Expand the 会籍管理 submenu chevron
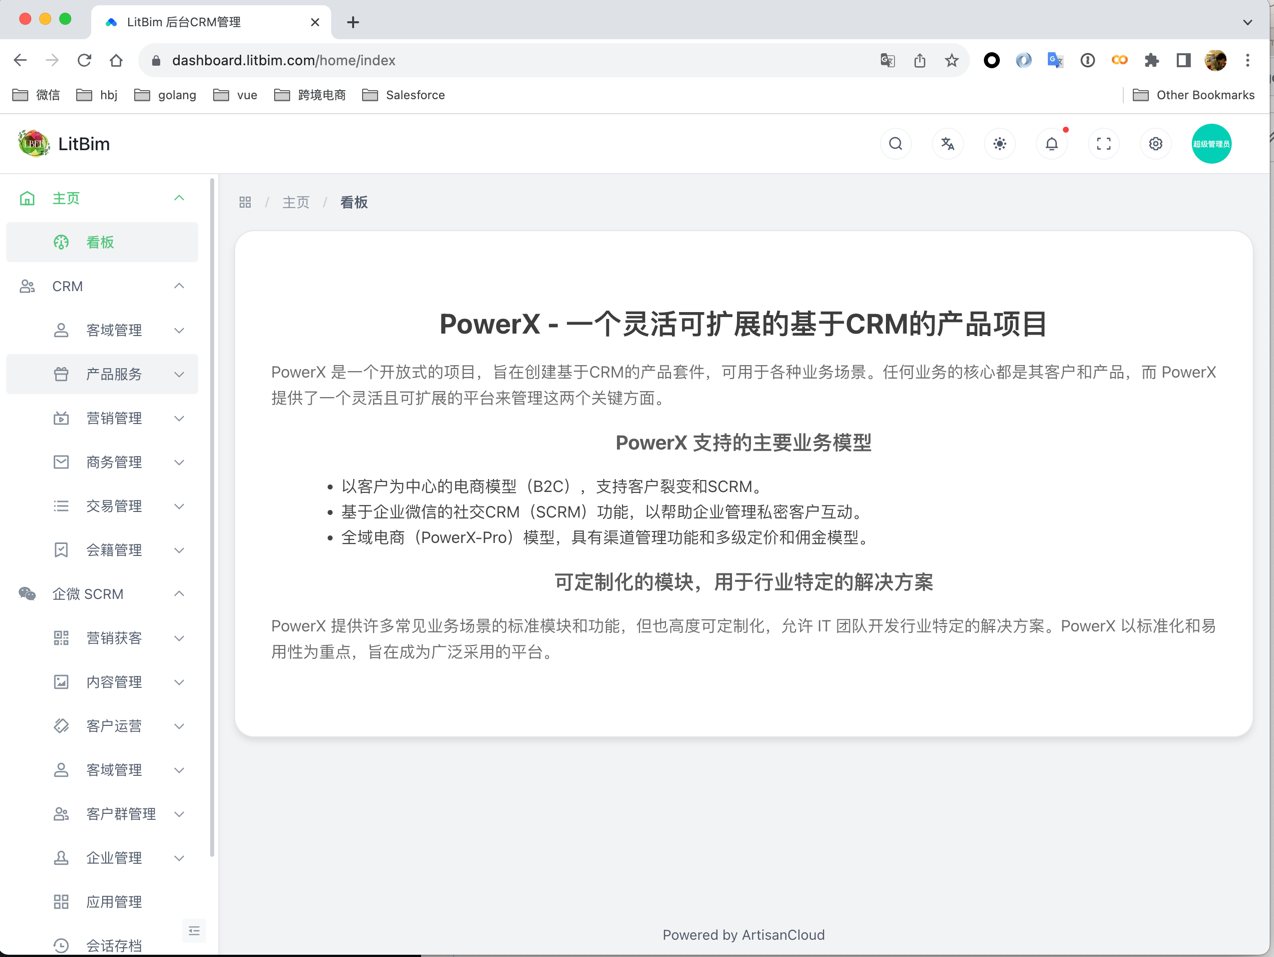This screenshot has height=957, width=1274. click(x=179, y=550)
